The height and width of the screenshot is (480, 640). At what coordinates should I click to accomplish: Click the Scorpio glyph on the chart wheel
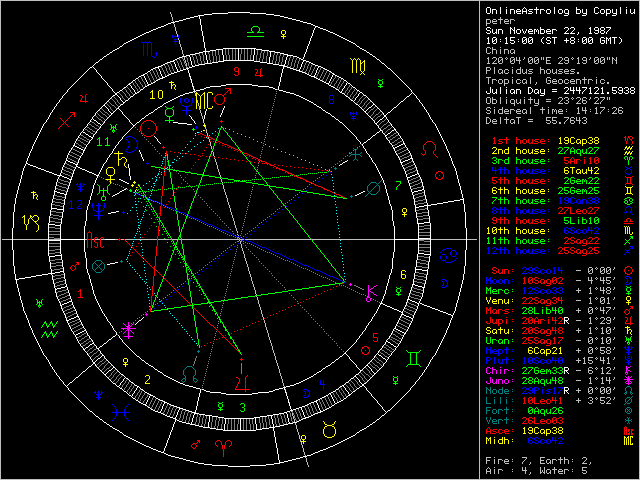147,46
